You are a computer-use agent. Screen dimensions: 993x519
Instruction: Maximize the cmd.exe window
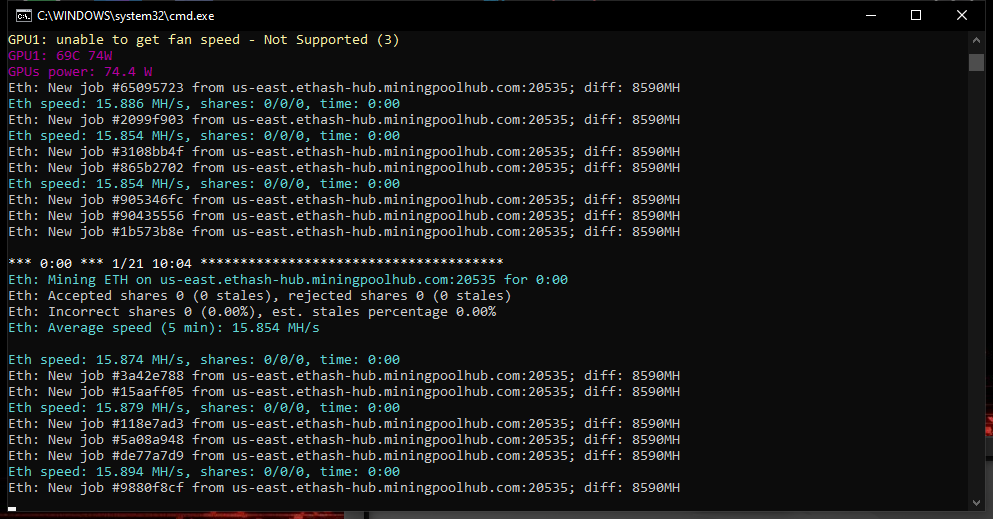click(916, 16)
